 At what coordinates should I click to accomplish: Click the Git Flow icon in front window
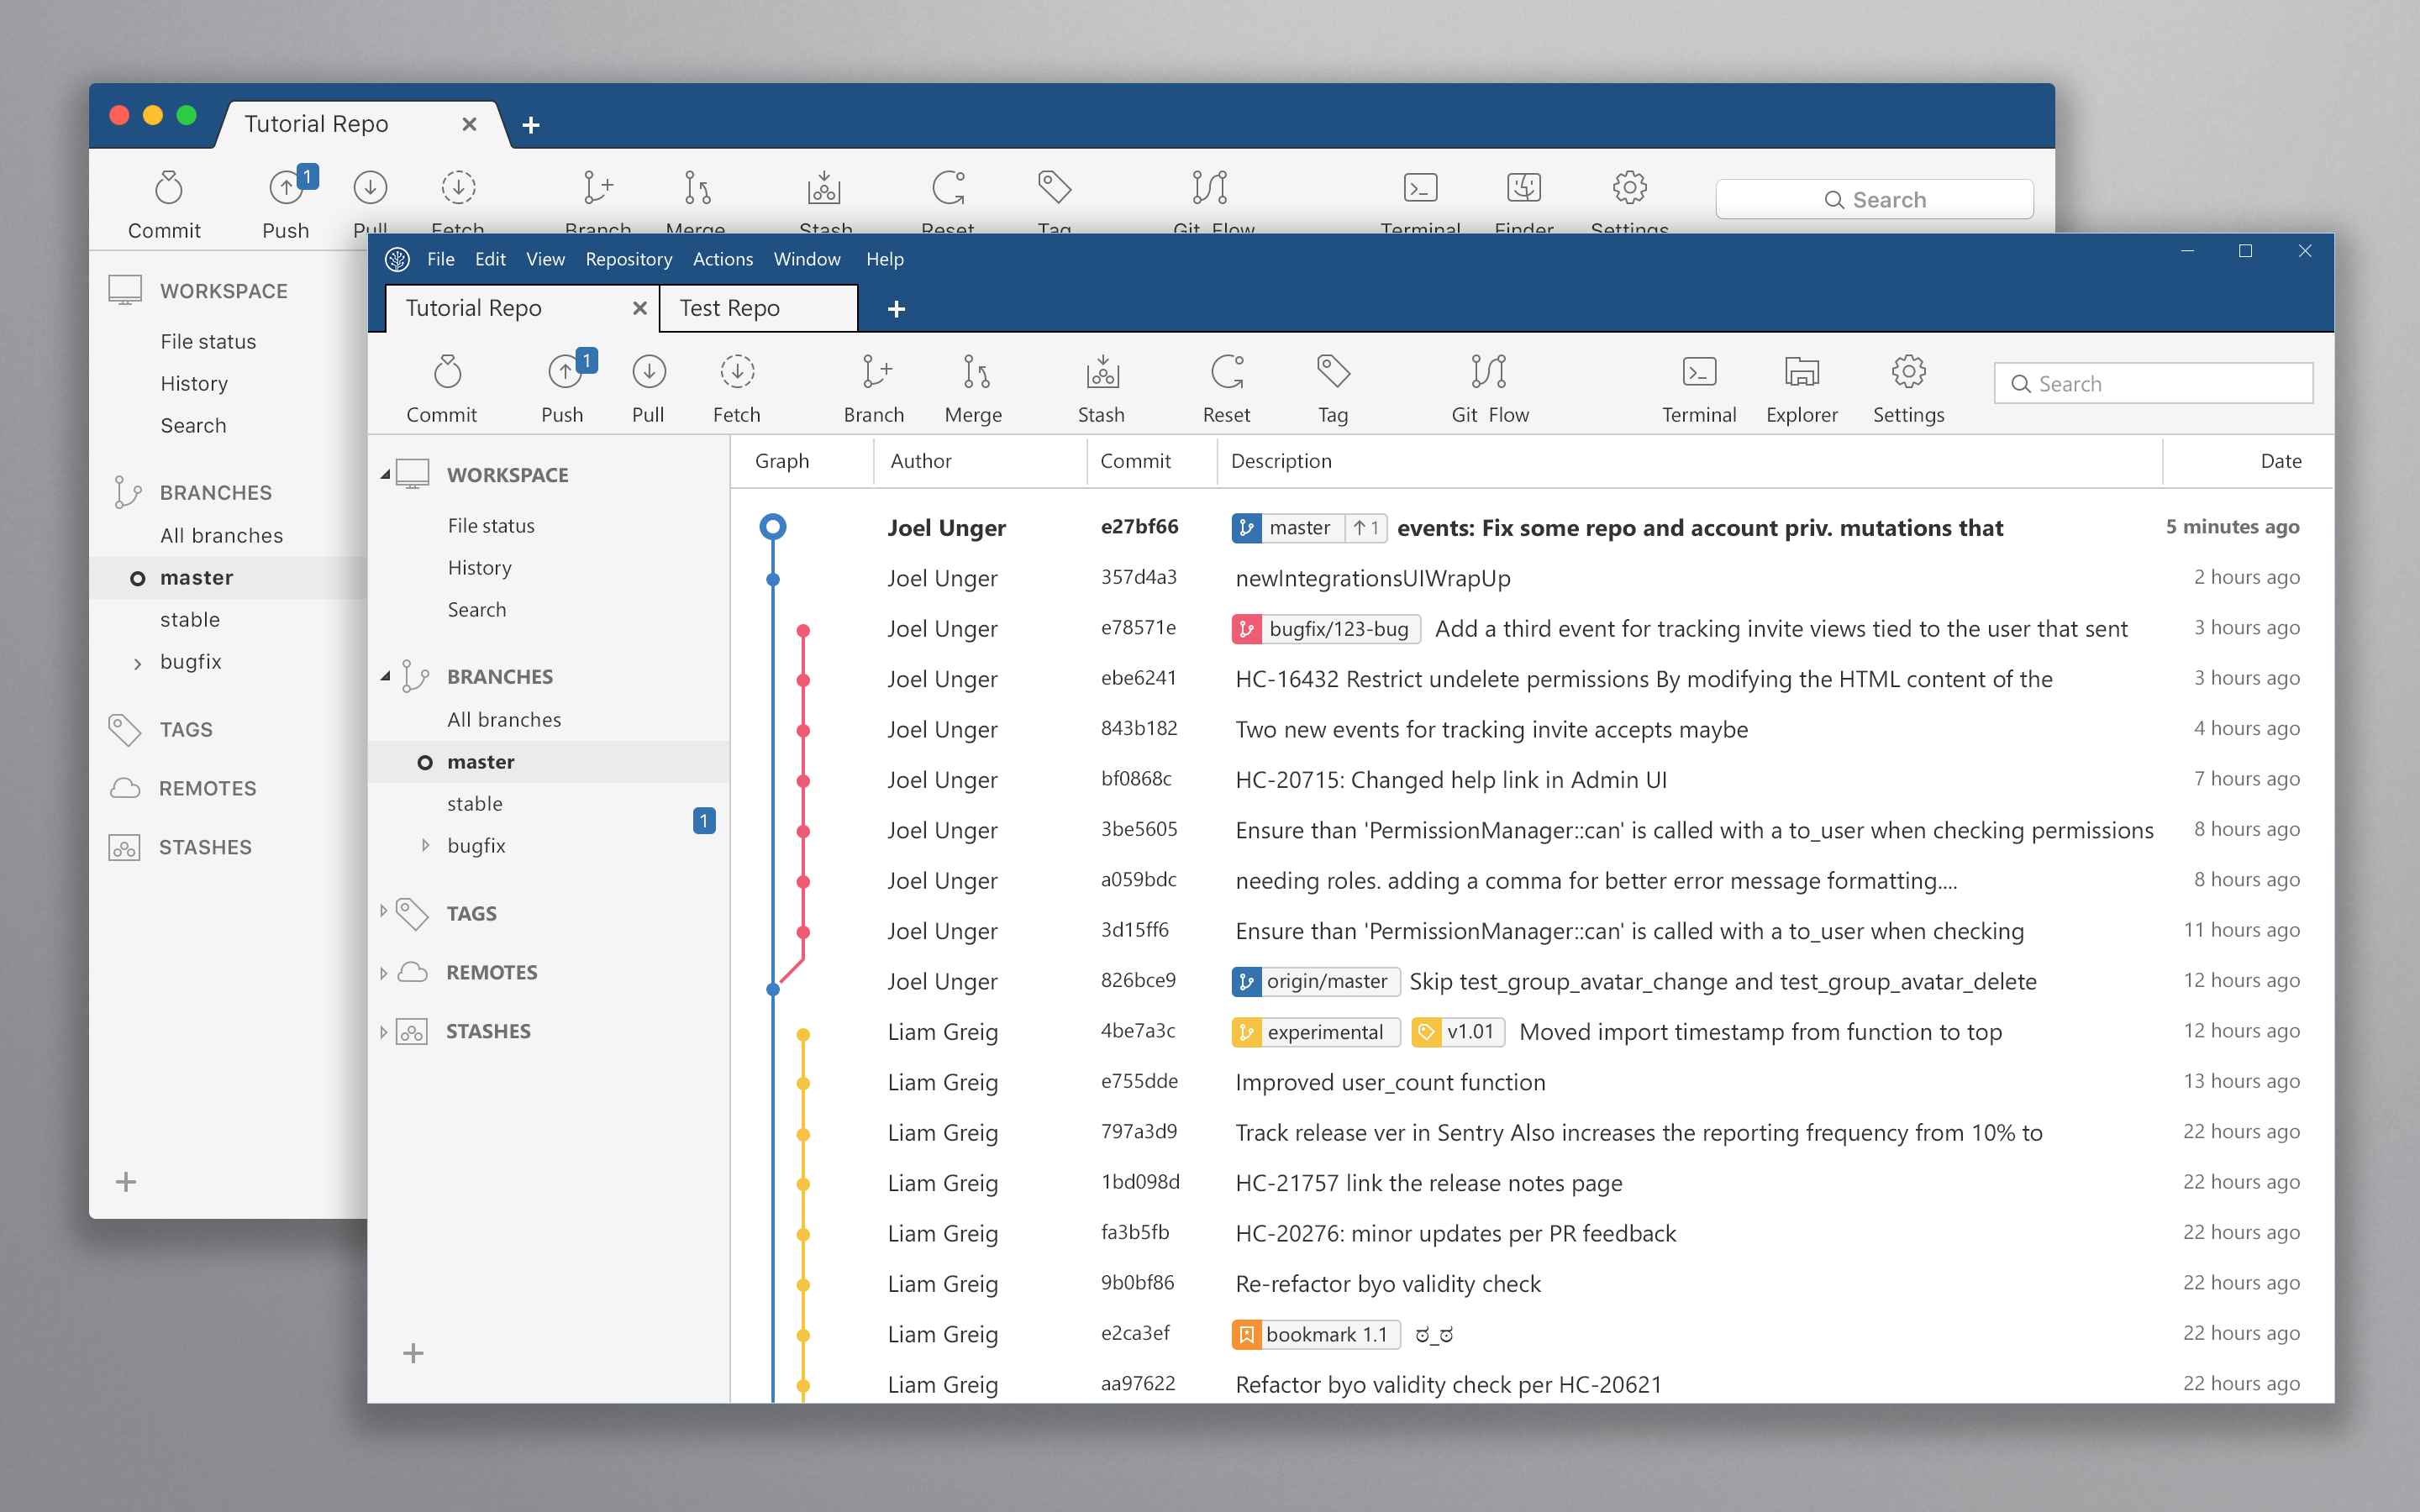(x=1489, y=373)
